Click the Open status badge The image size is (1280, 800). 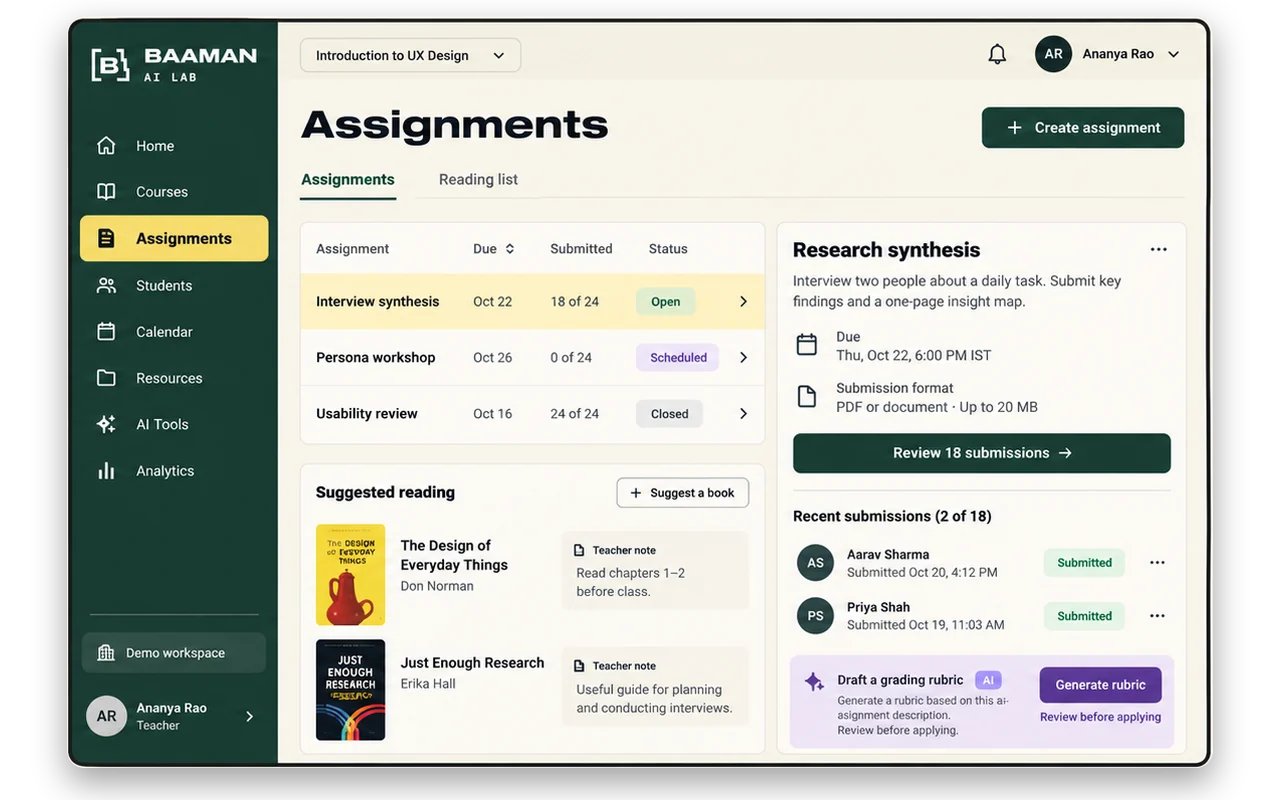[x=666, y=302]
